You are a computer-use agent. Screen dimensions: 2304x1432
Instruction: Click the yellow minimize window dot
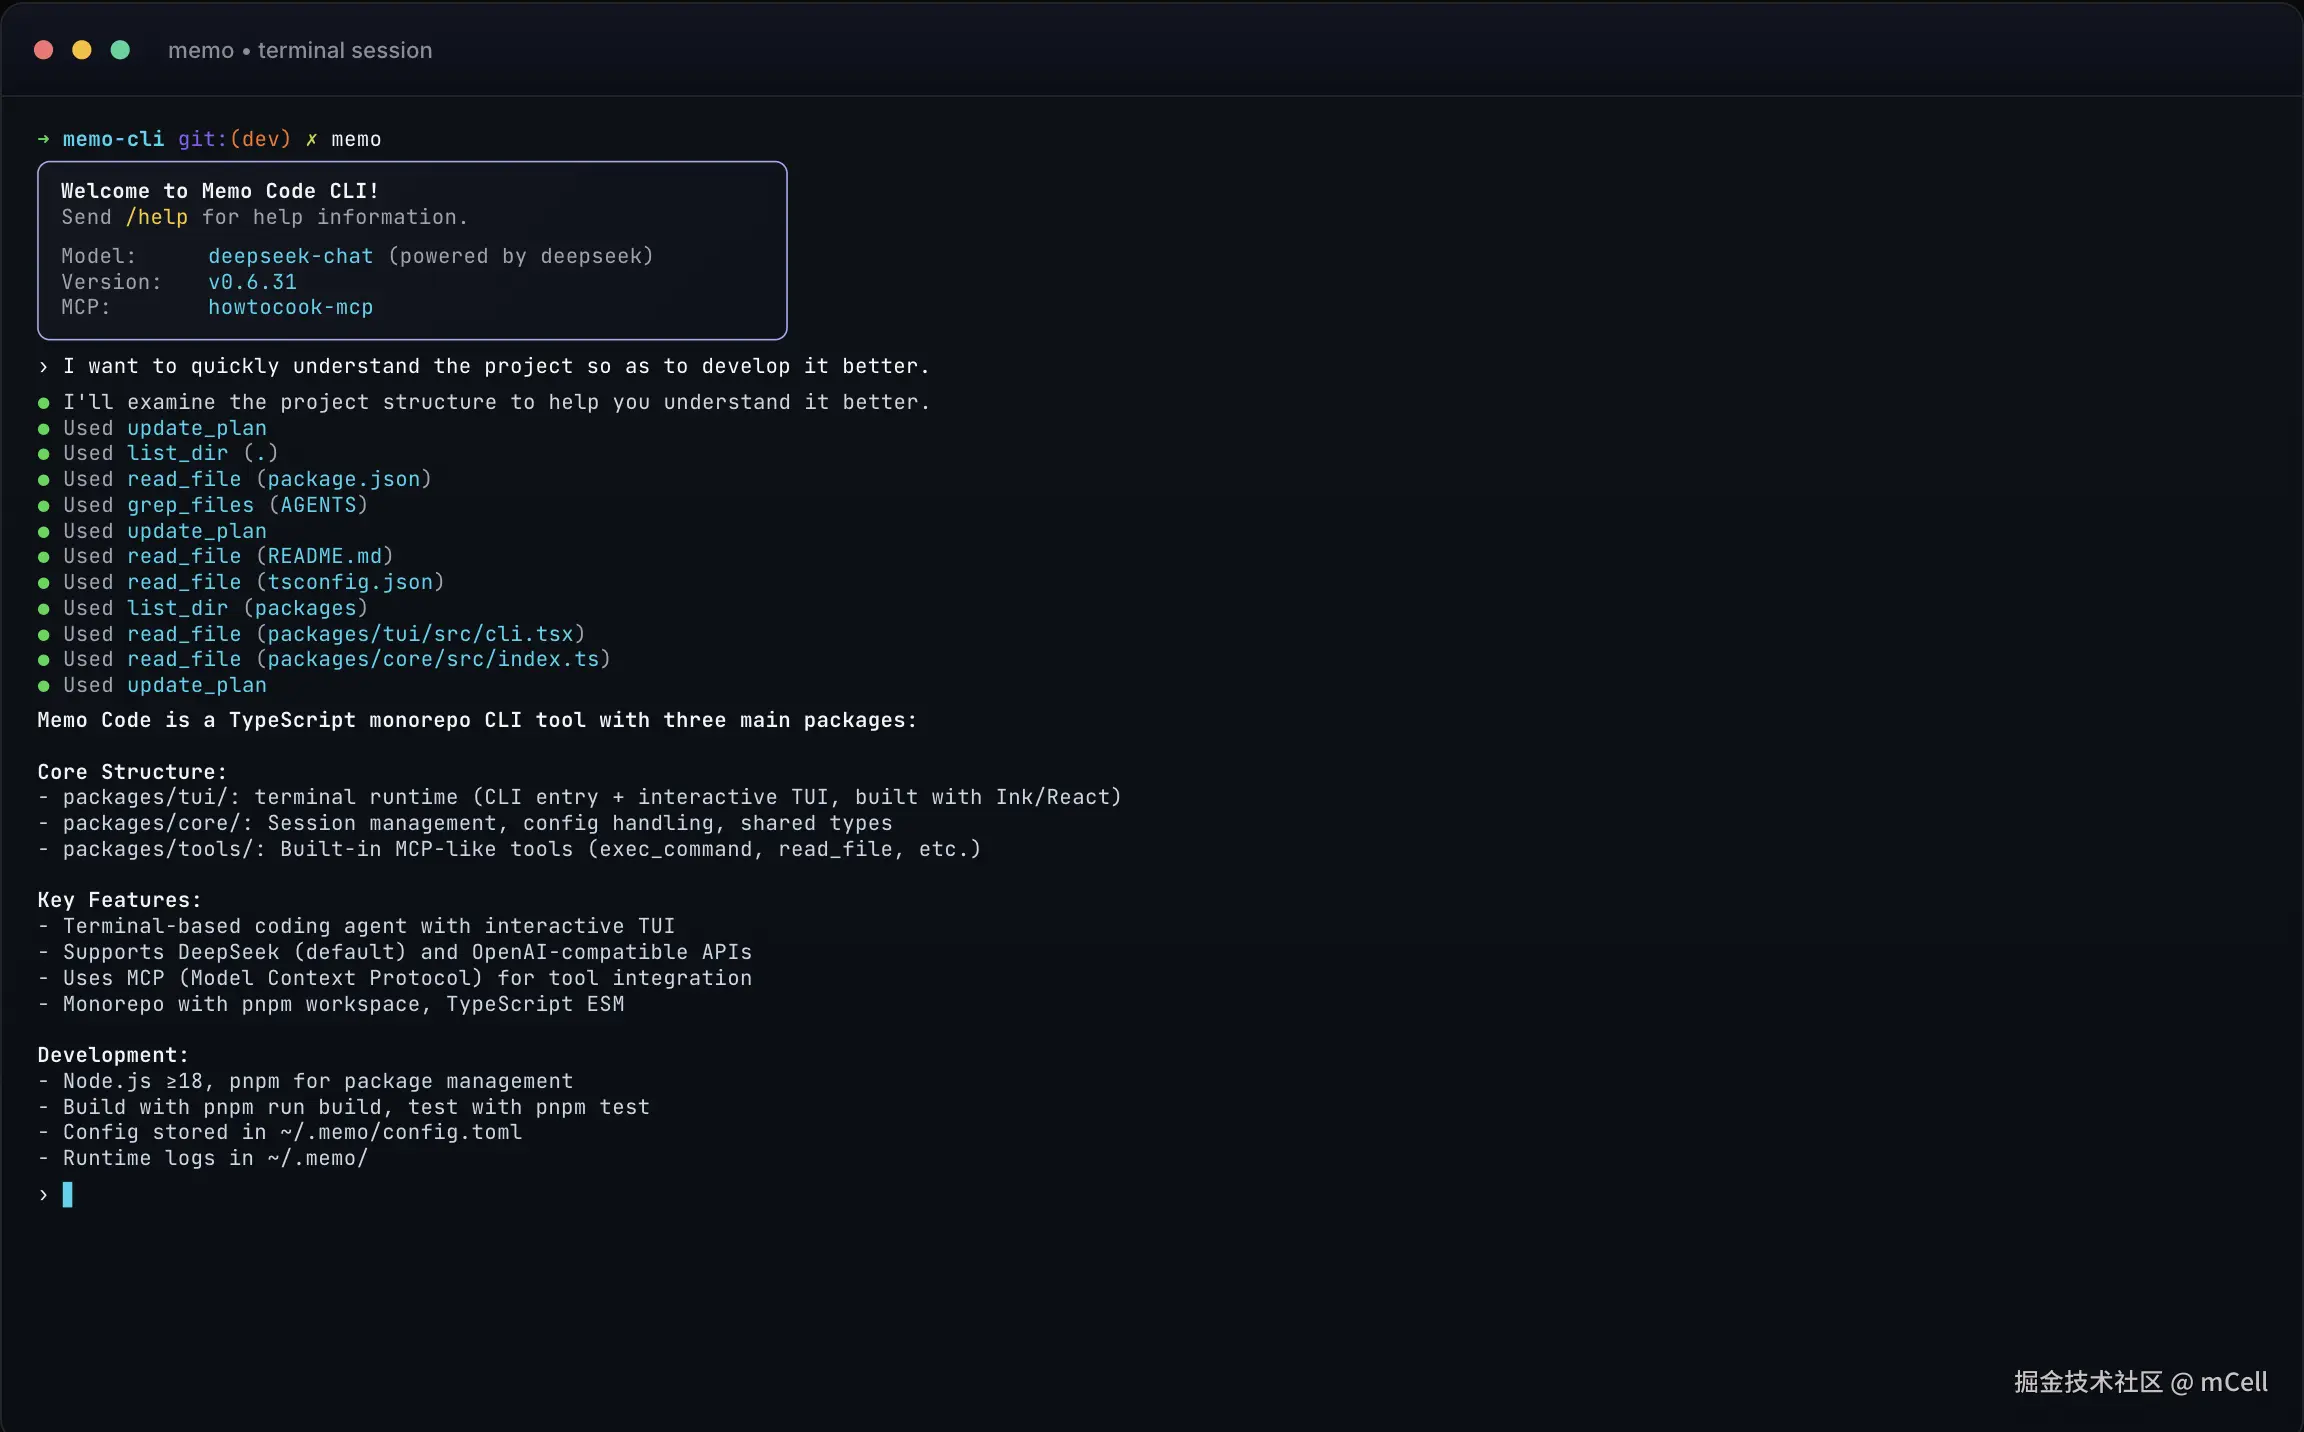[82, 50]
